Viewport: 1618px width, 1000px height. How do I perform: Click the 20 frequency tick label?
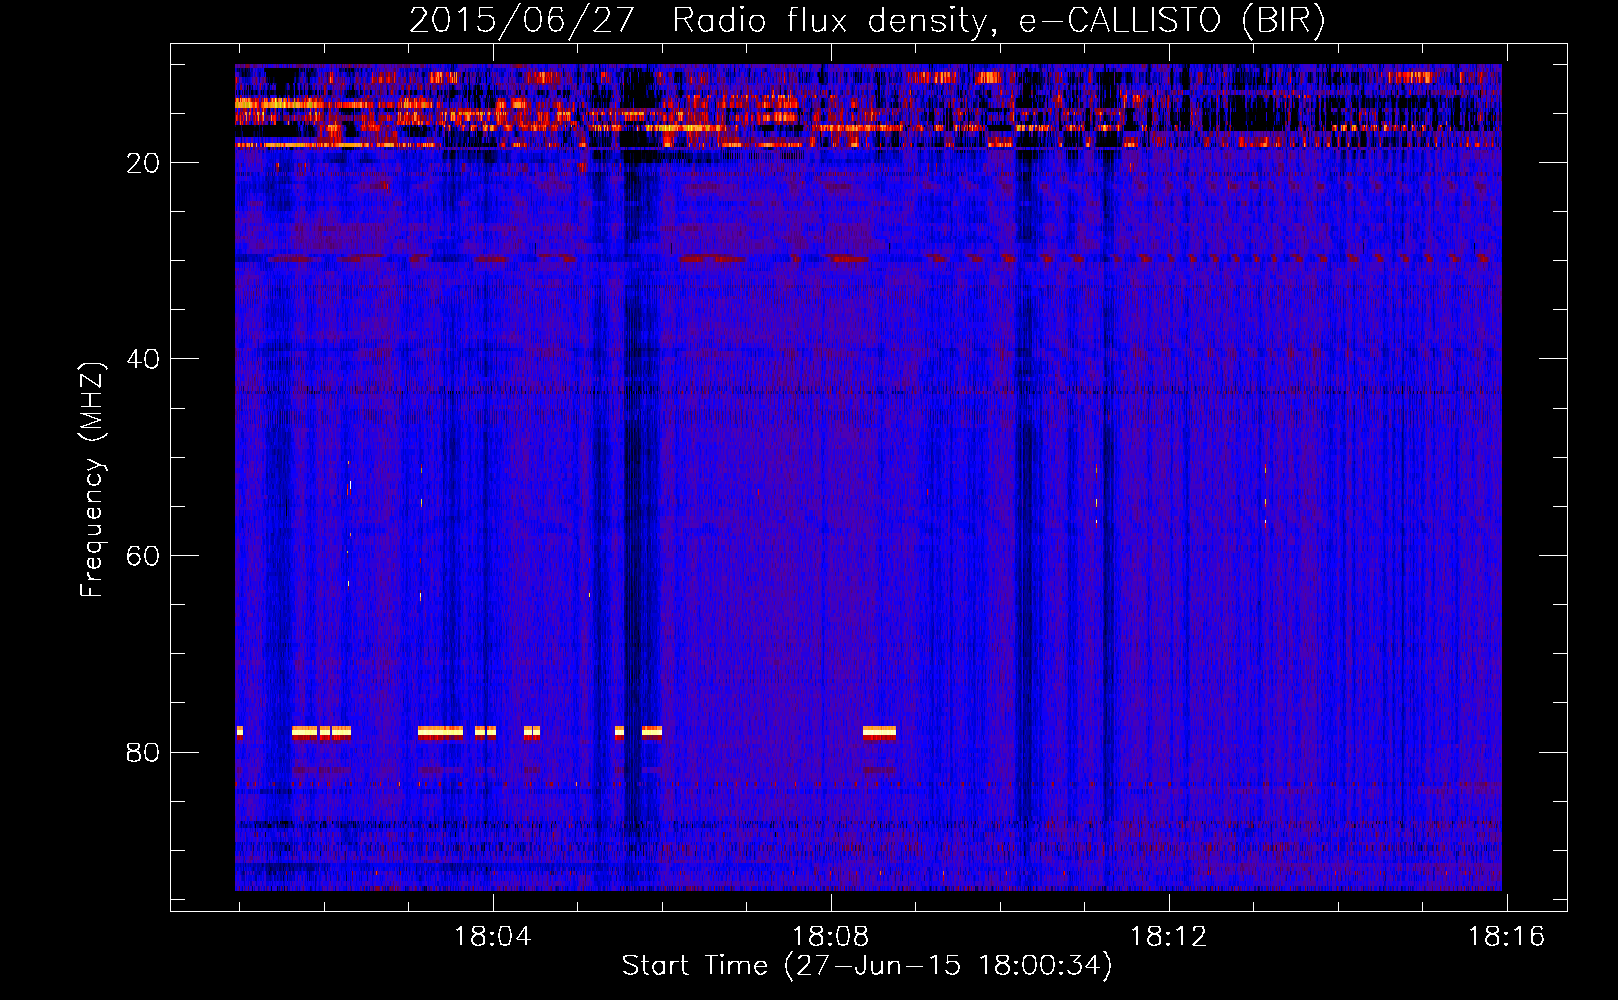point(143,163)
